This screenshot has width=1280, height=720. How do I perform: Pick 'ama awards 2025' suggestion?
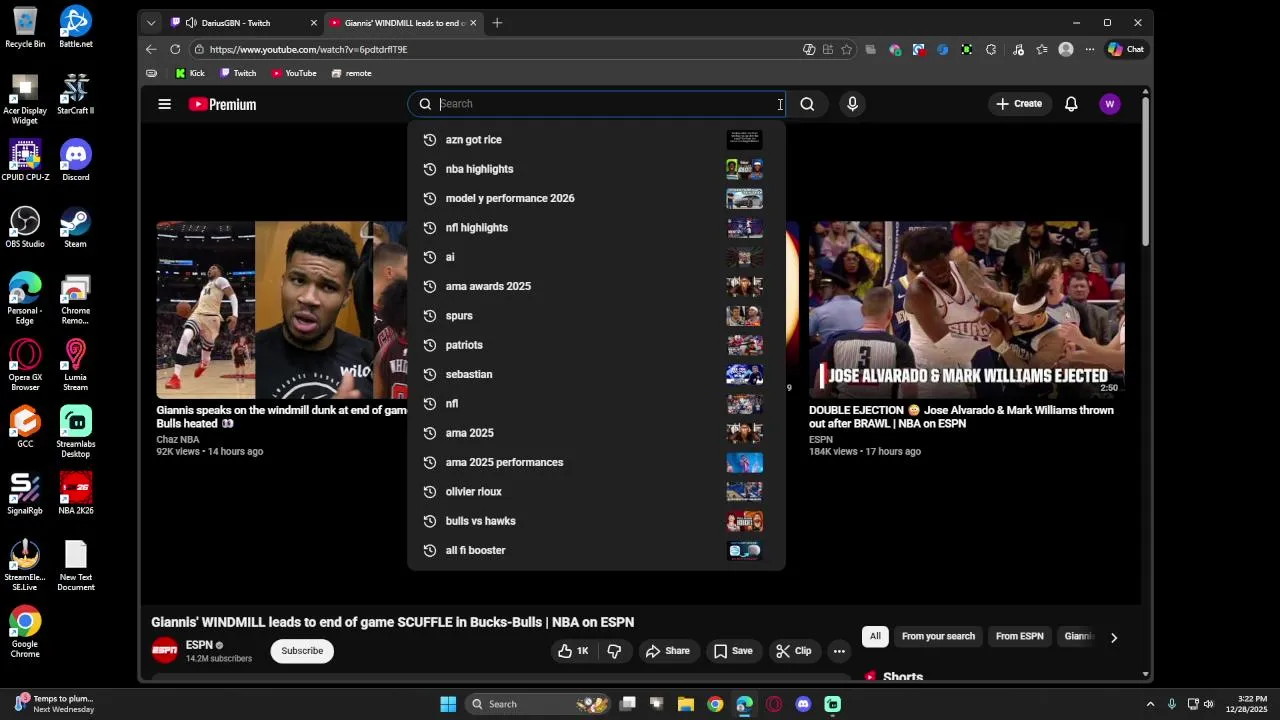point(596,286)
